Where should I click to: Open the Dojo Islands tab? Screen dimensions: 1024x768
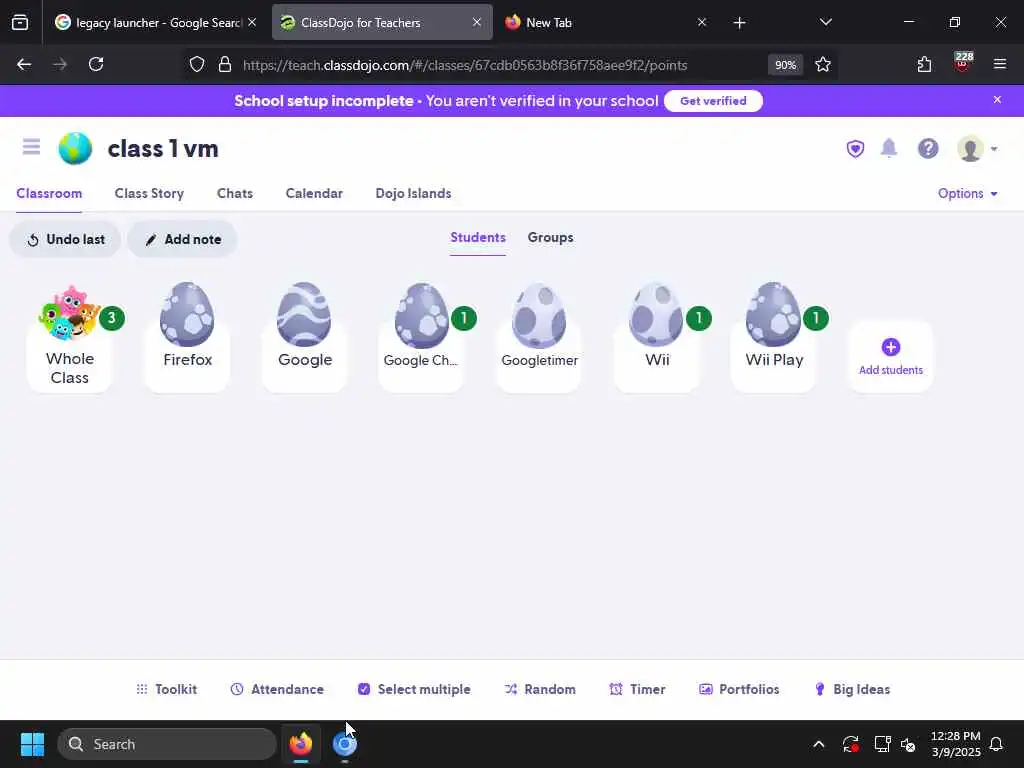(x=413, y=193)
